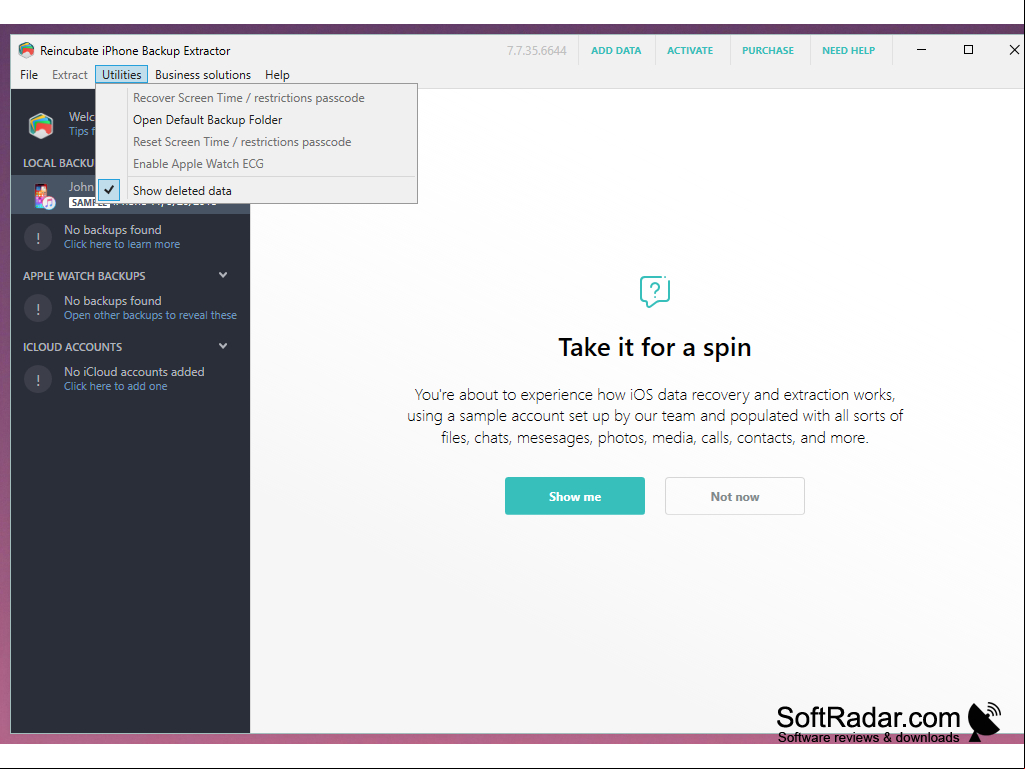Click warning icon beside No iCloud accounts added
This screenshot has width=1025, height=769.
tap(38, 379)
